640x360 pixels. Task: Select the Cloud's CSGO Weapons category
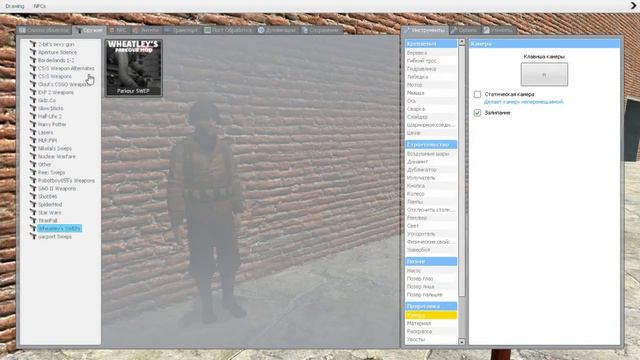(x=63, y=84)
